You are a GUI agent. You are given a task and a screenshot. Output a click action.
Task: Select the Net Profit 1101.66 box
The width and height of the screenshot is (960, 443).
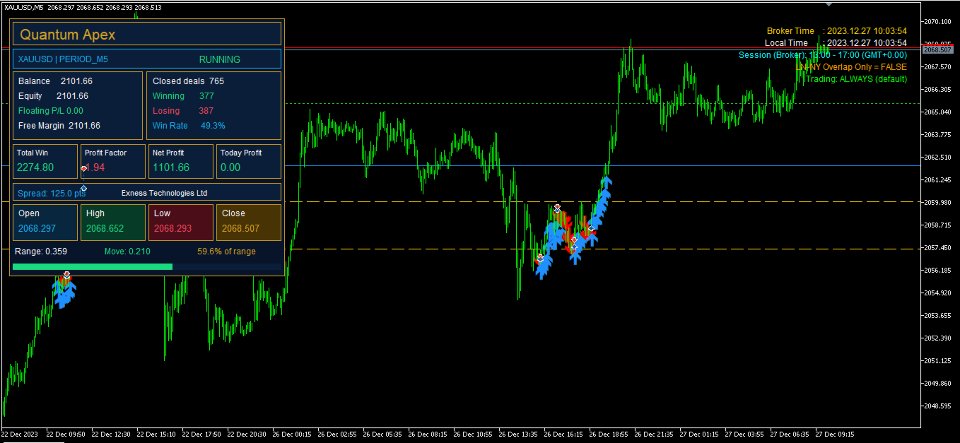pos(181,161)
